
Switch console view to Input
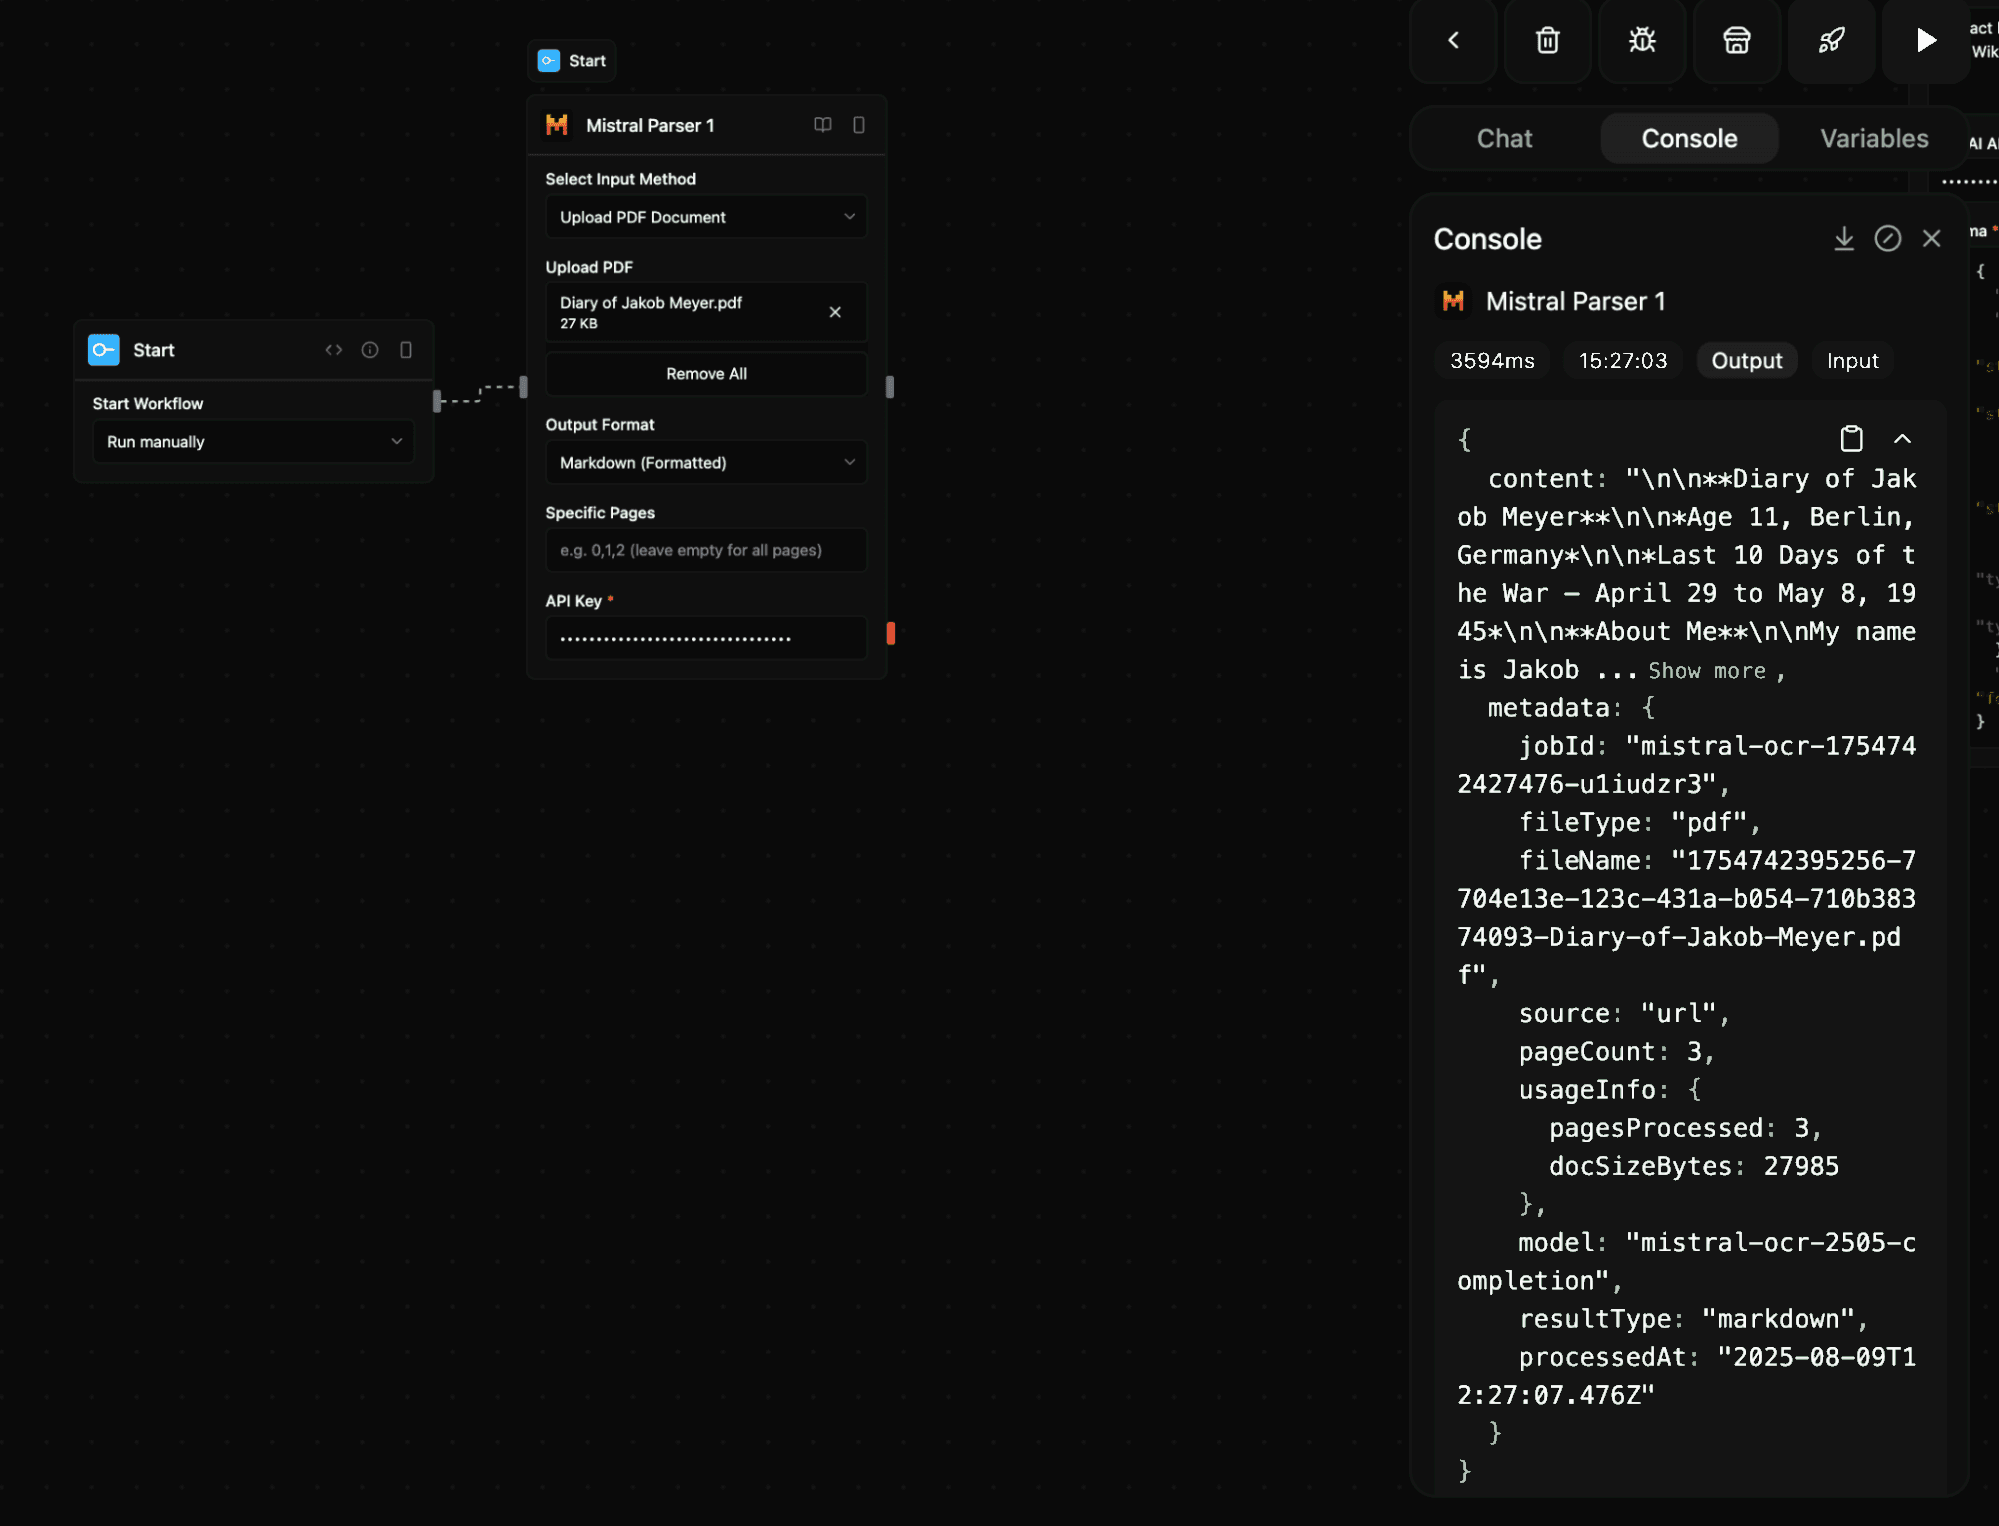click(1851, 360)
